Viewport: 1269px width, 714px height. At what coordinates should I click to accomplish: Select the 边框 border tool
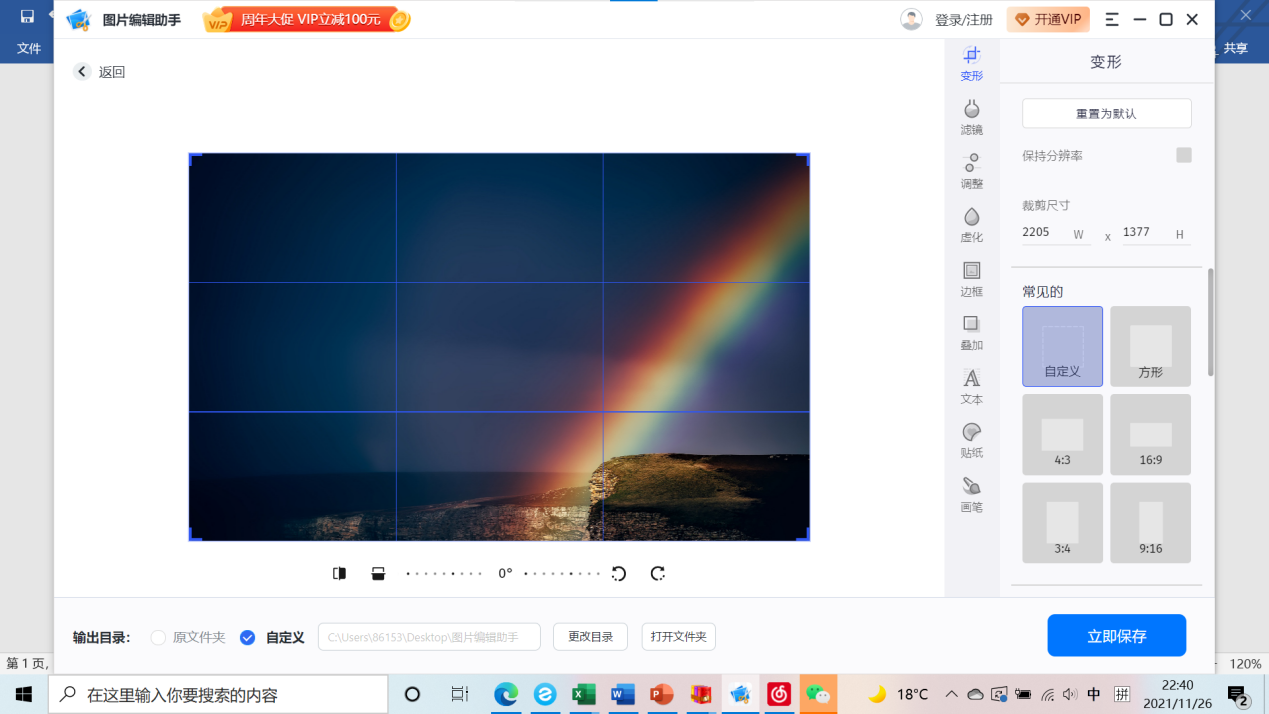[x=971, y=279]
